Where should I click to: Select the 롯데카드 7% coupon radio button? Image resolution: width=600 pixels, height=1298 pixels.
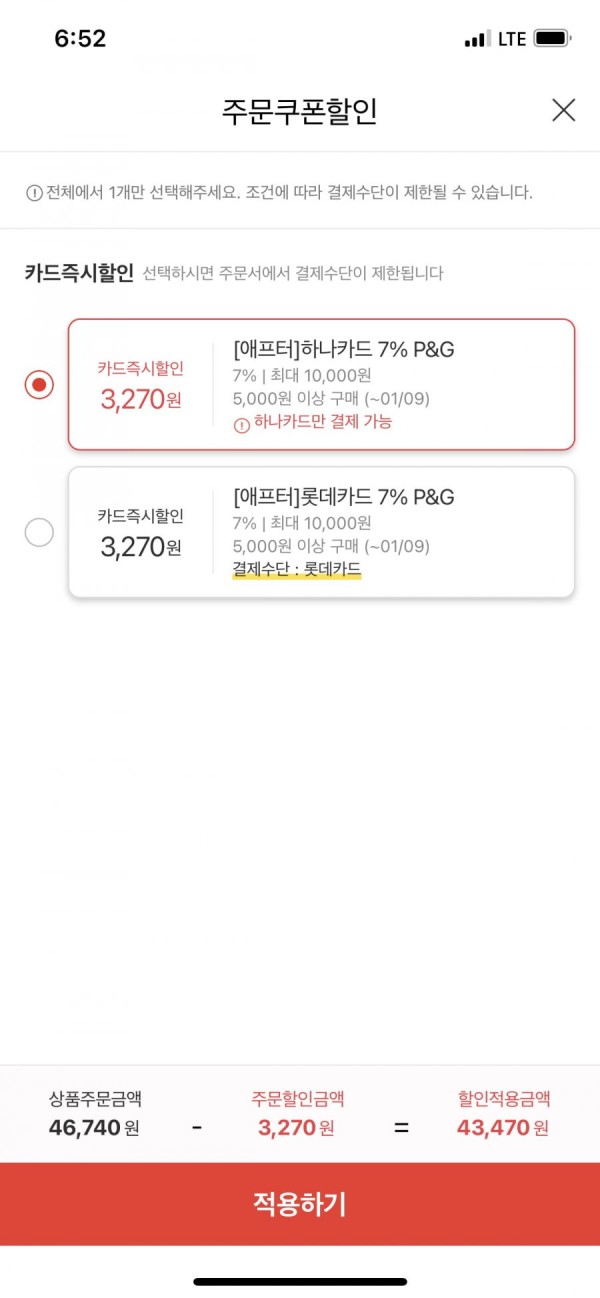coord(39,533)
